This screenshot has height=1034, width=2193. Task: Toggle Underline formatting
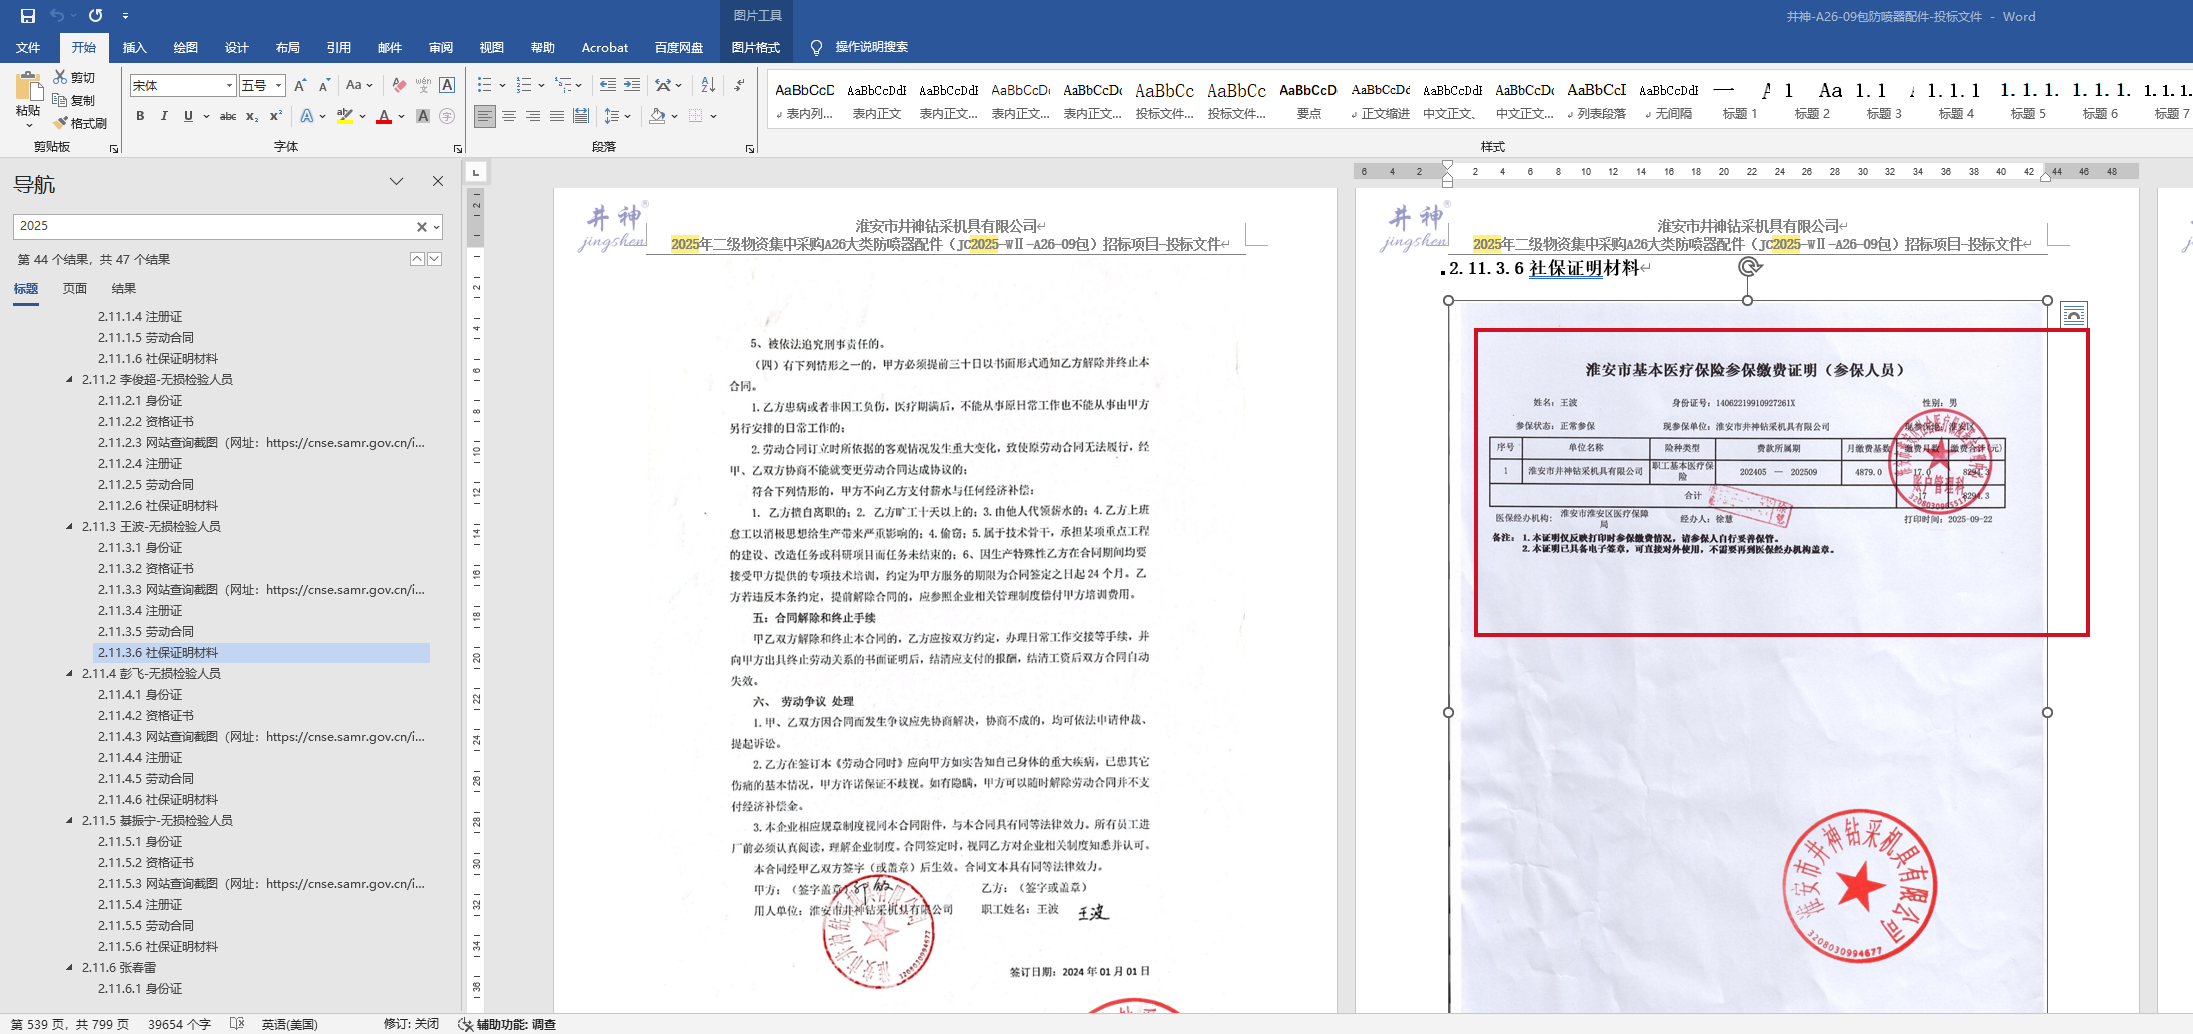pos(188,116)
